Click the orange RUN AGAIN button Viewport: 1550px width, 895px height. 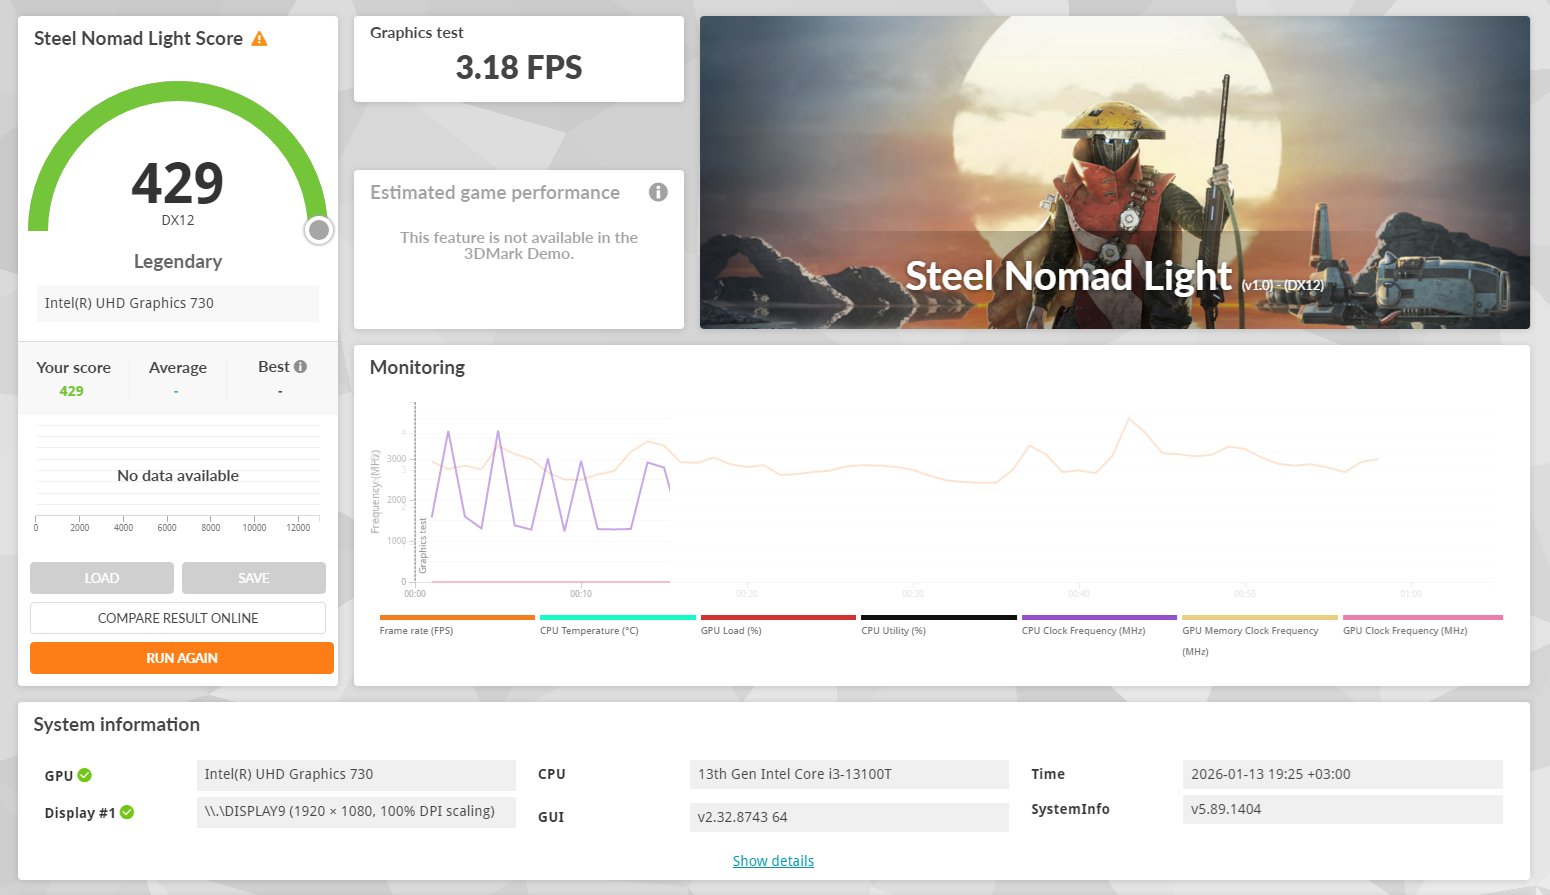click(182, 658)
